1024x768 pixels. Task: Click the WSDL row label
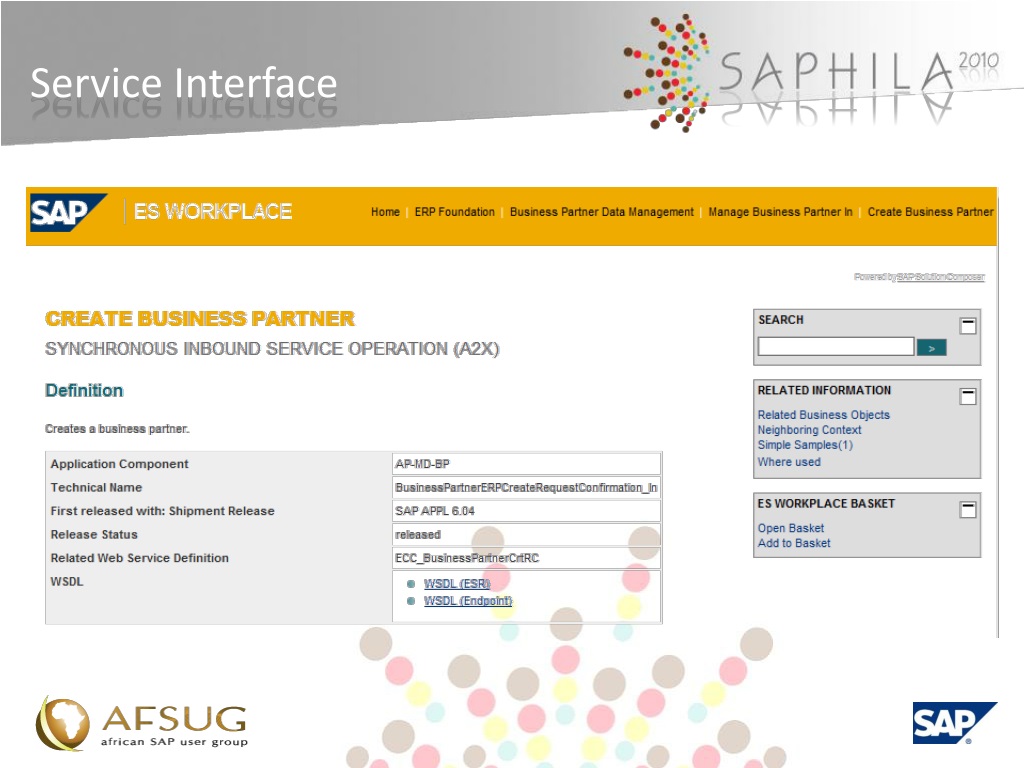[67, 581]
